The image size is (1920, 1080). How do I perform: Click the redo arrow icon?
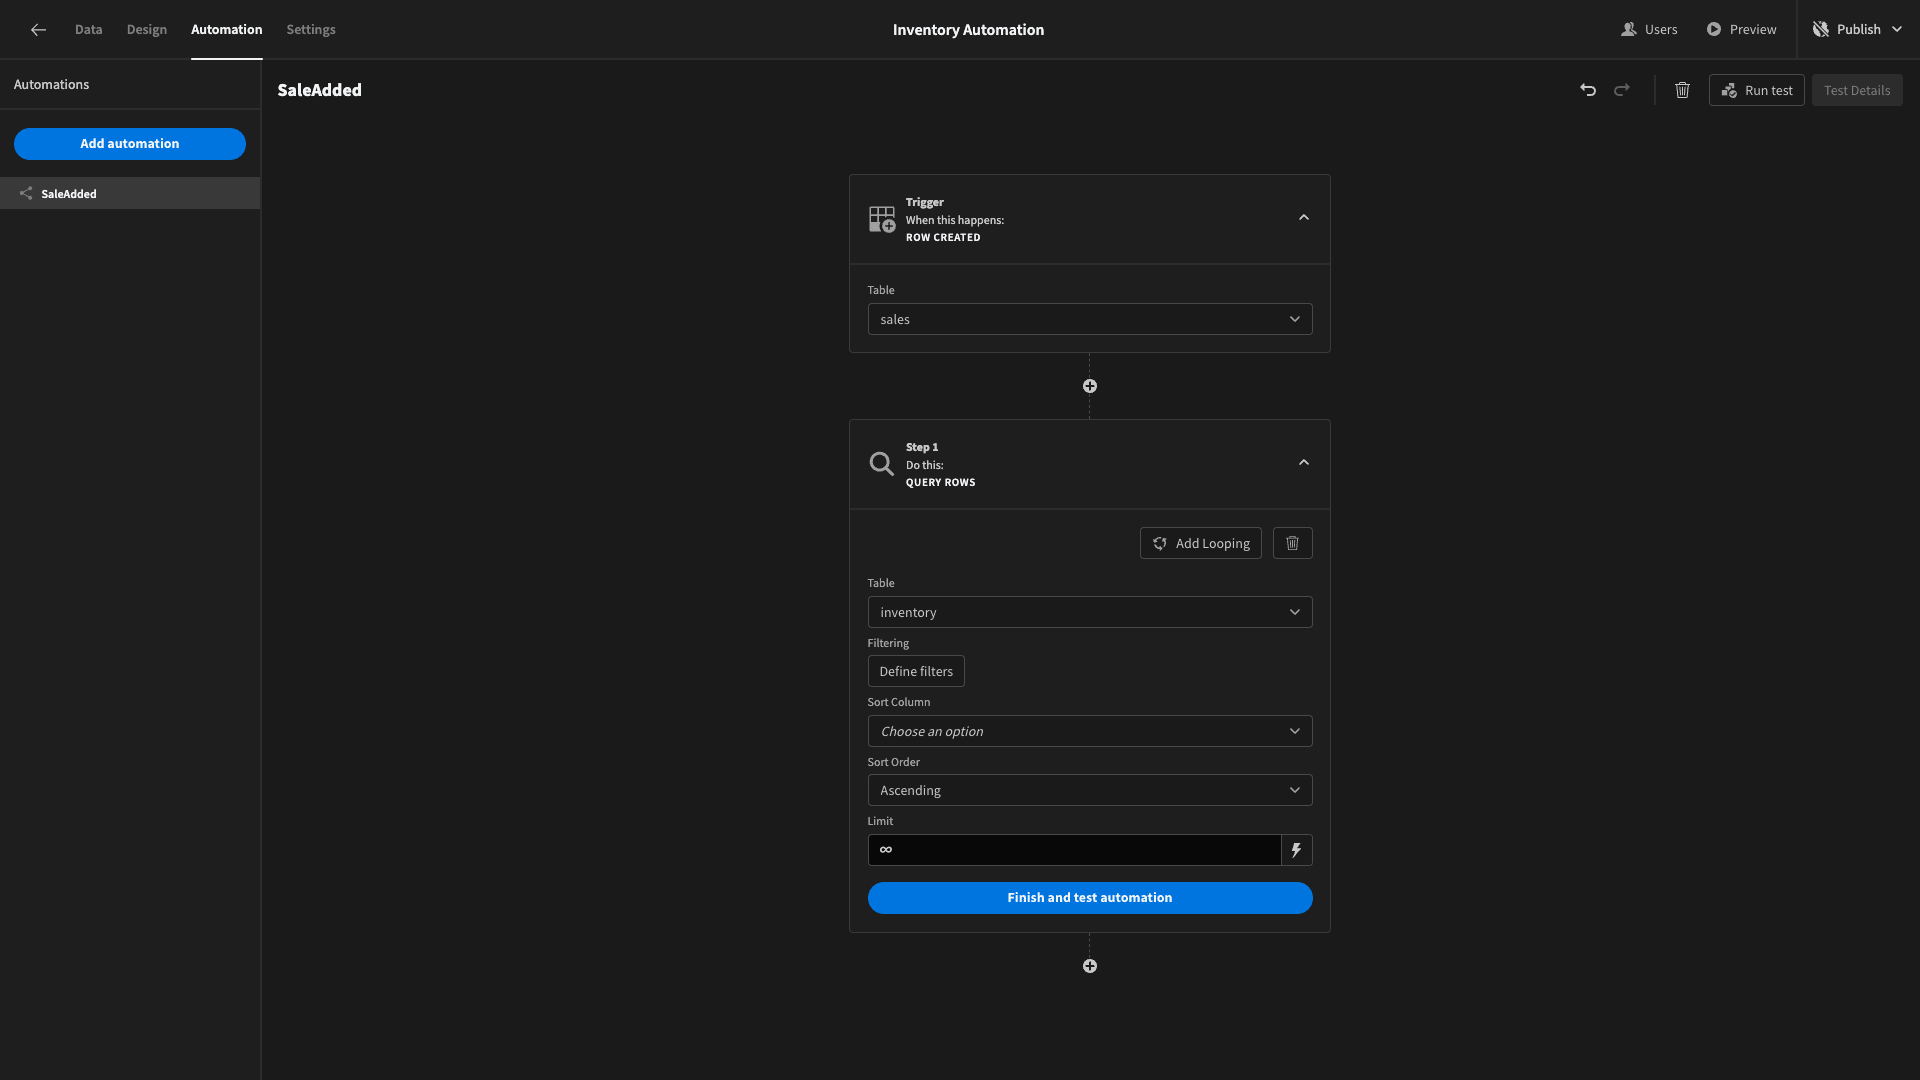(1622, 90)
